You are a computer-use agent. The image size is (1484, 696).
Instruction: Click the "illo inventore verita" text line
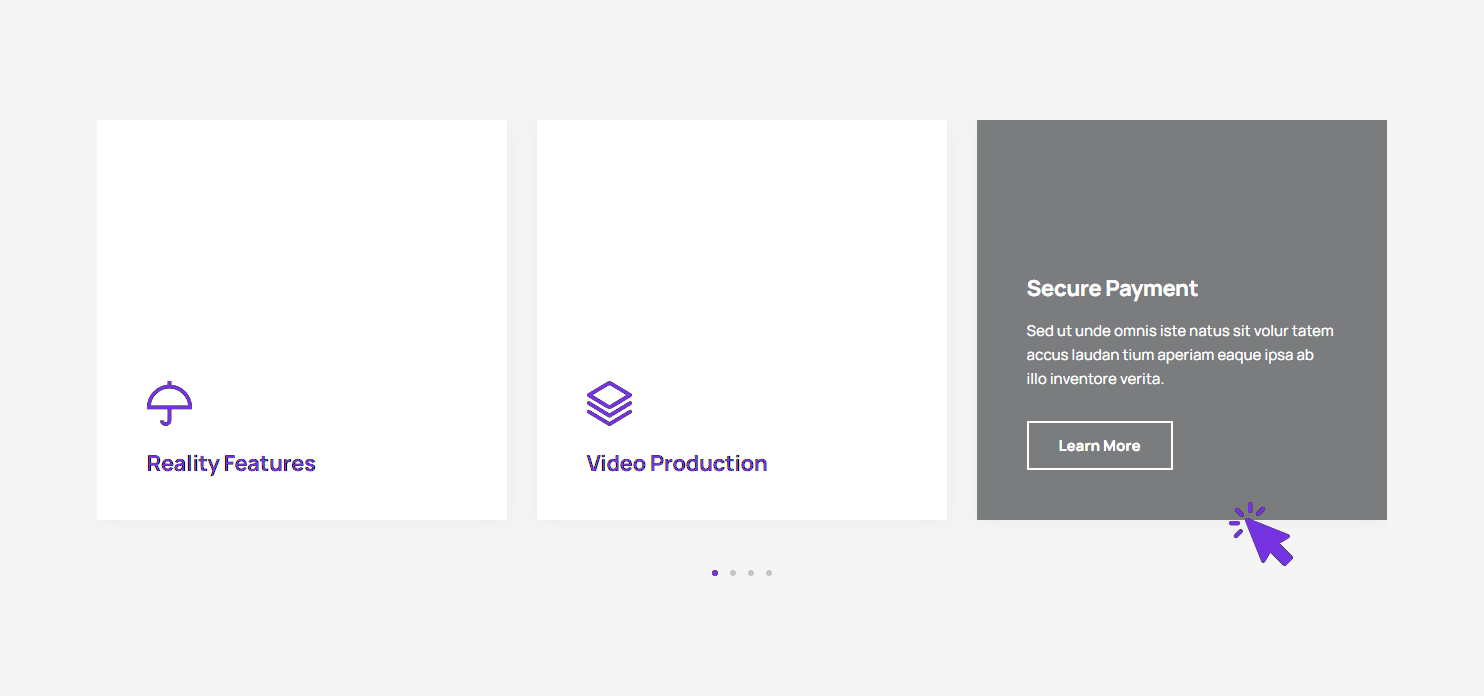click(1095, 379)
